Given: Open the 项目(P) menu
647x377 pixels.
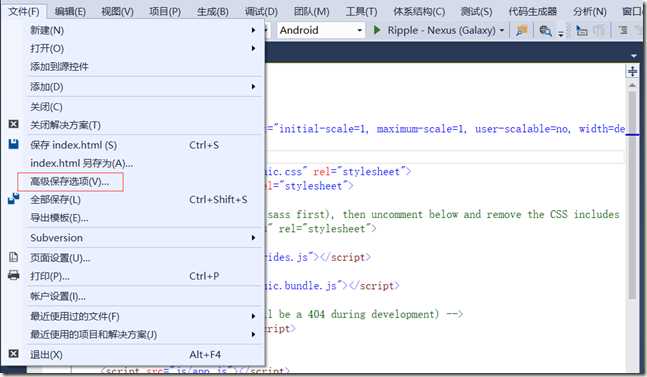Looking at the screenshot, I should pyautogui.click(x=165, y=11).
